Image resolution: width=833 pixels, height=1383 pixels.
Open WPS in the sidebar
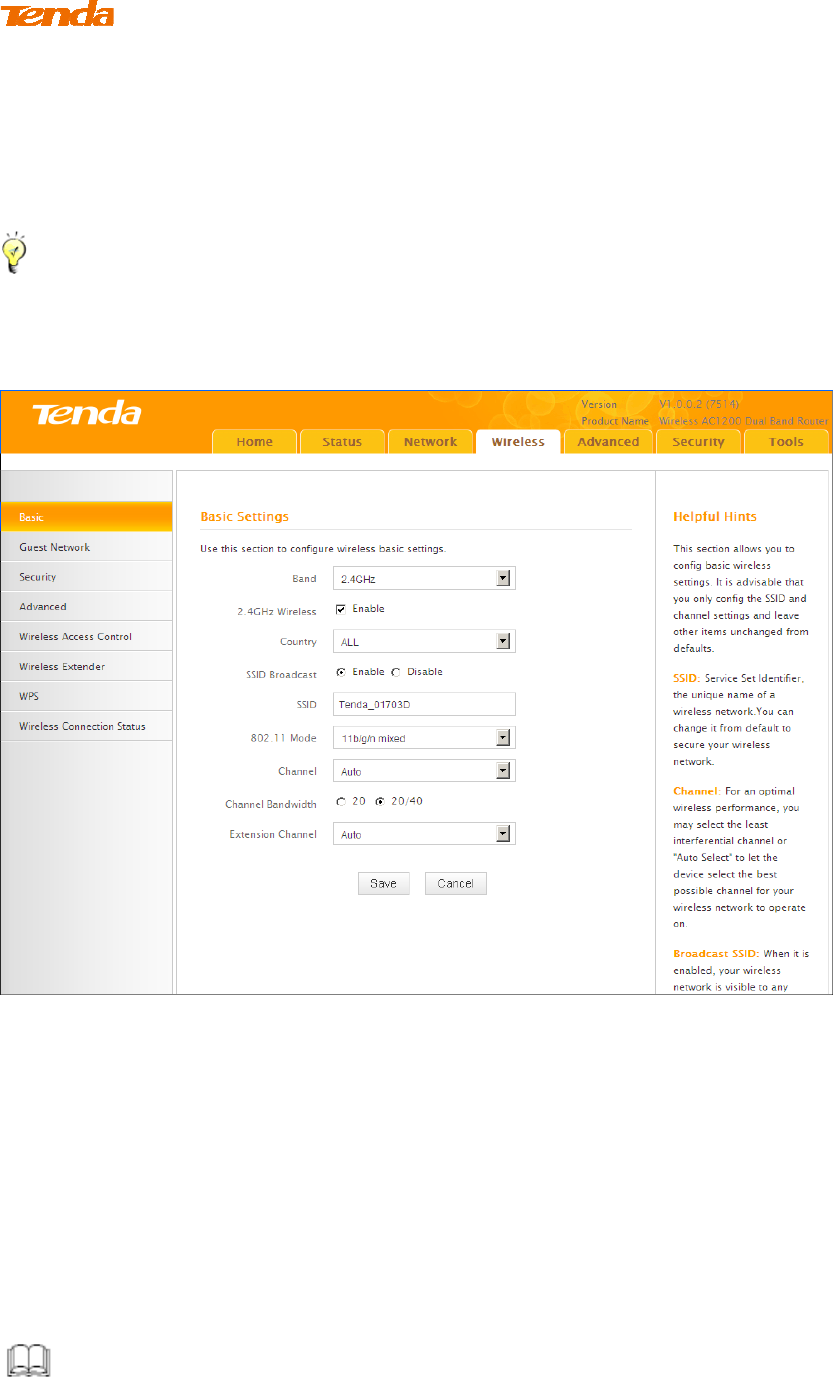coord(86,696)
